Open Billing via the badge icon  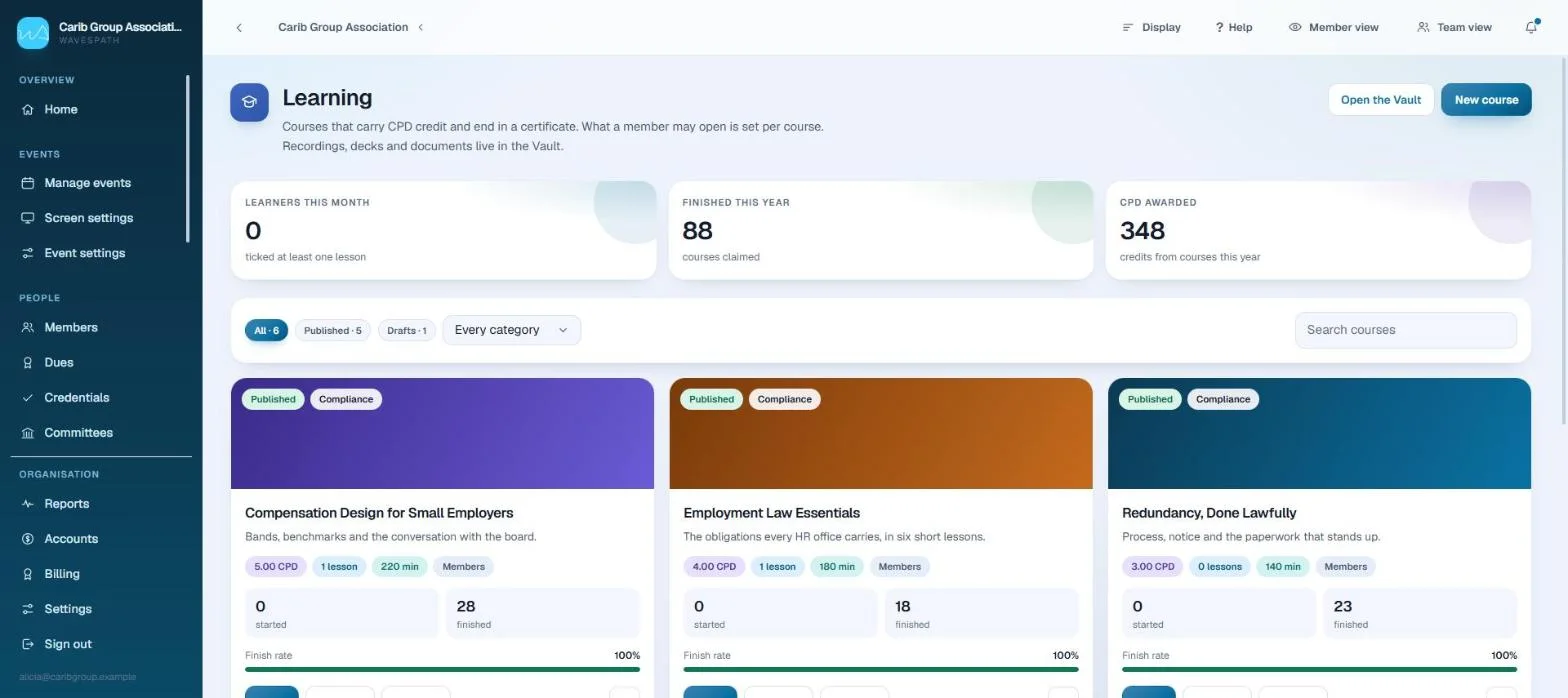pyautogui.click(x=28, y=574)
